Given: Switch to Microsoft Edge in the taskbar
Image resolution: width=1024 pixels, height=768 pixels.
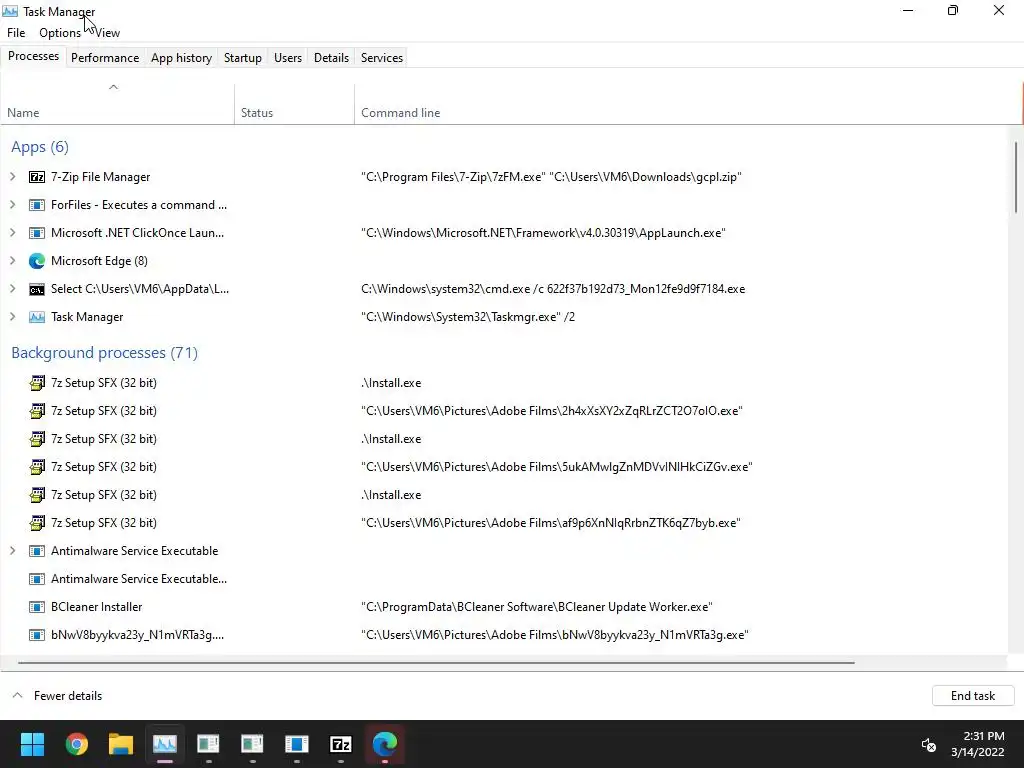Looking at the screenshot, I should click(385, 744).
